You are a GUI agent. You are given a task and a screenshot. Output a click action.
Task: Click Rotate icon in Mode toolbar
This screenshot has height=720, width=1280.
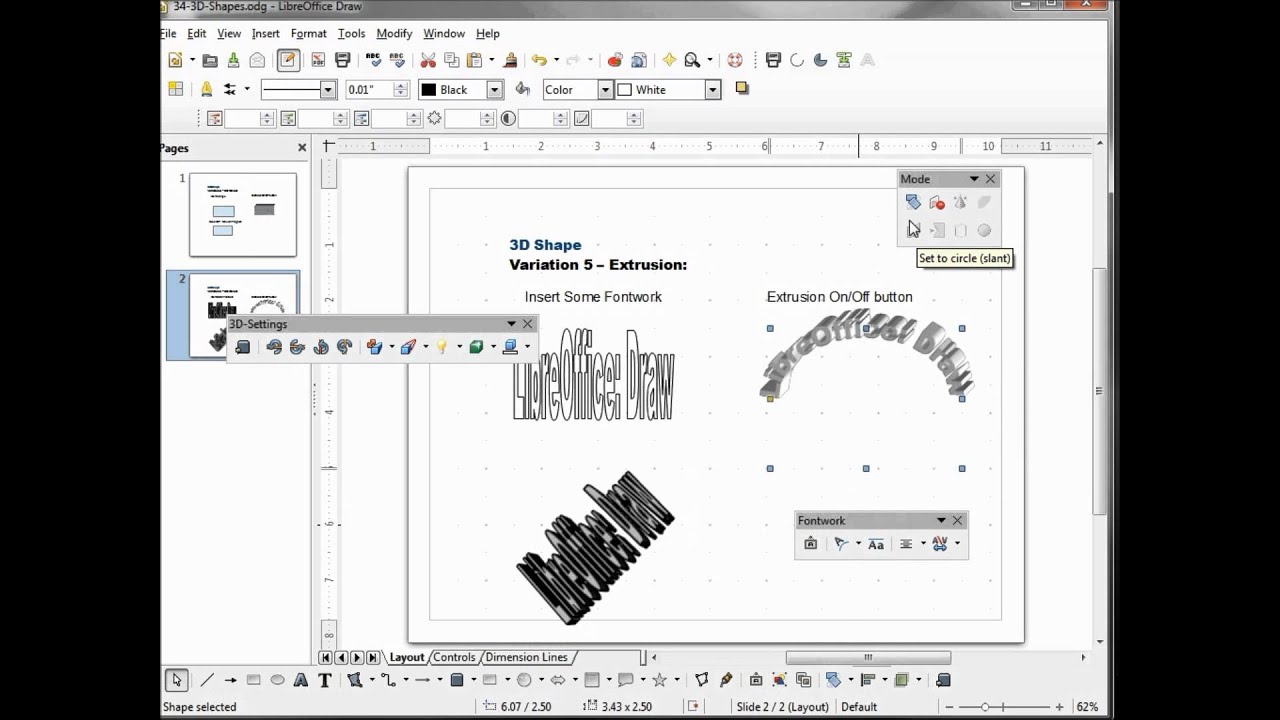[x=913, y=202]
